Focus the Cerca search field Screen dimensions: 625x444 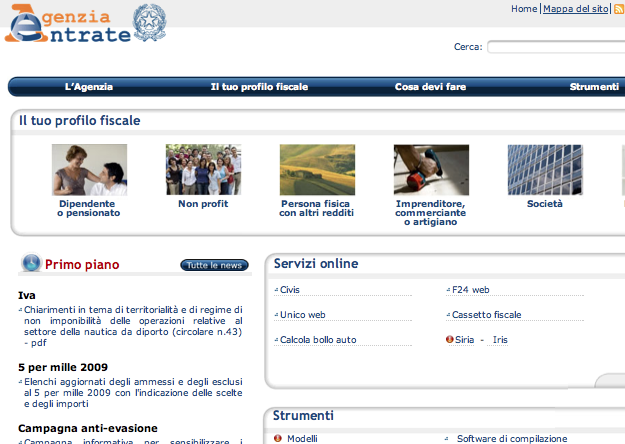556,47
